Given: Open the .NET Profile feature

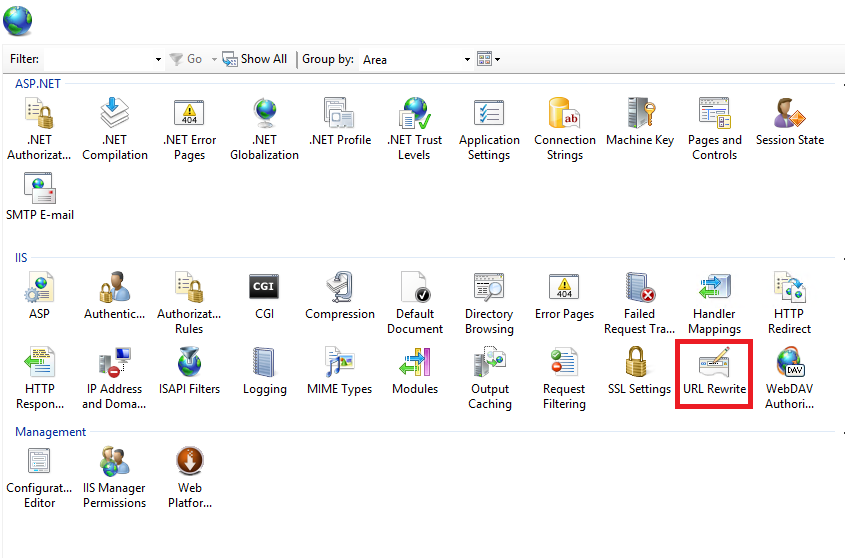Looking at the screenshot, I should [x=340, y=122].
